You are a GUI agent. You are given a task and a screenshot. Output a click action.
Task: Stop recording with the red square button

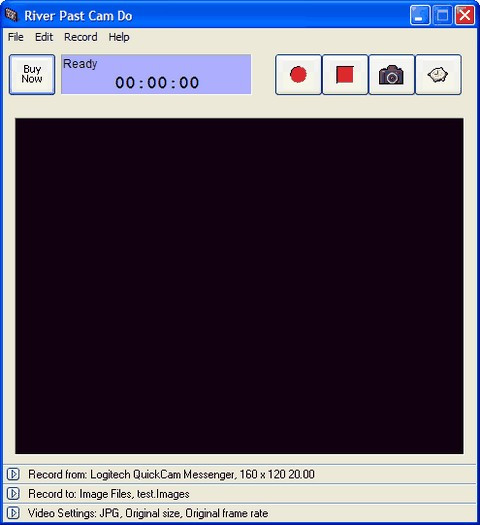345,75
